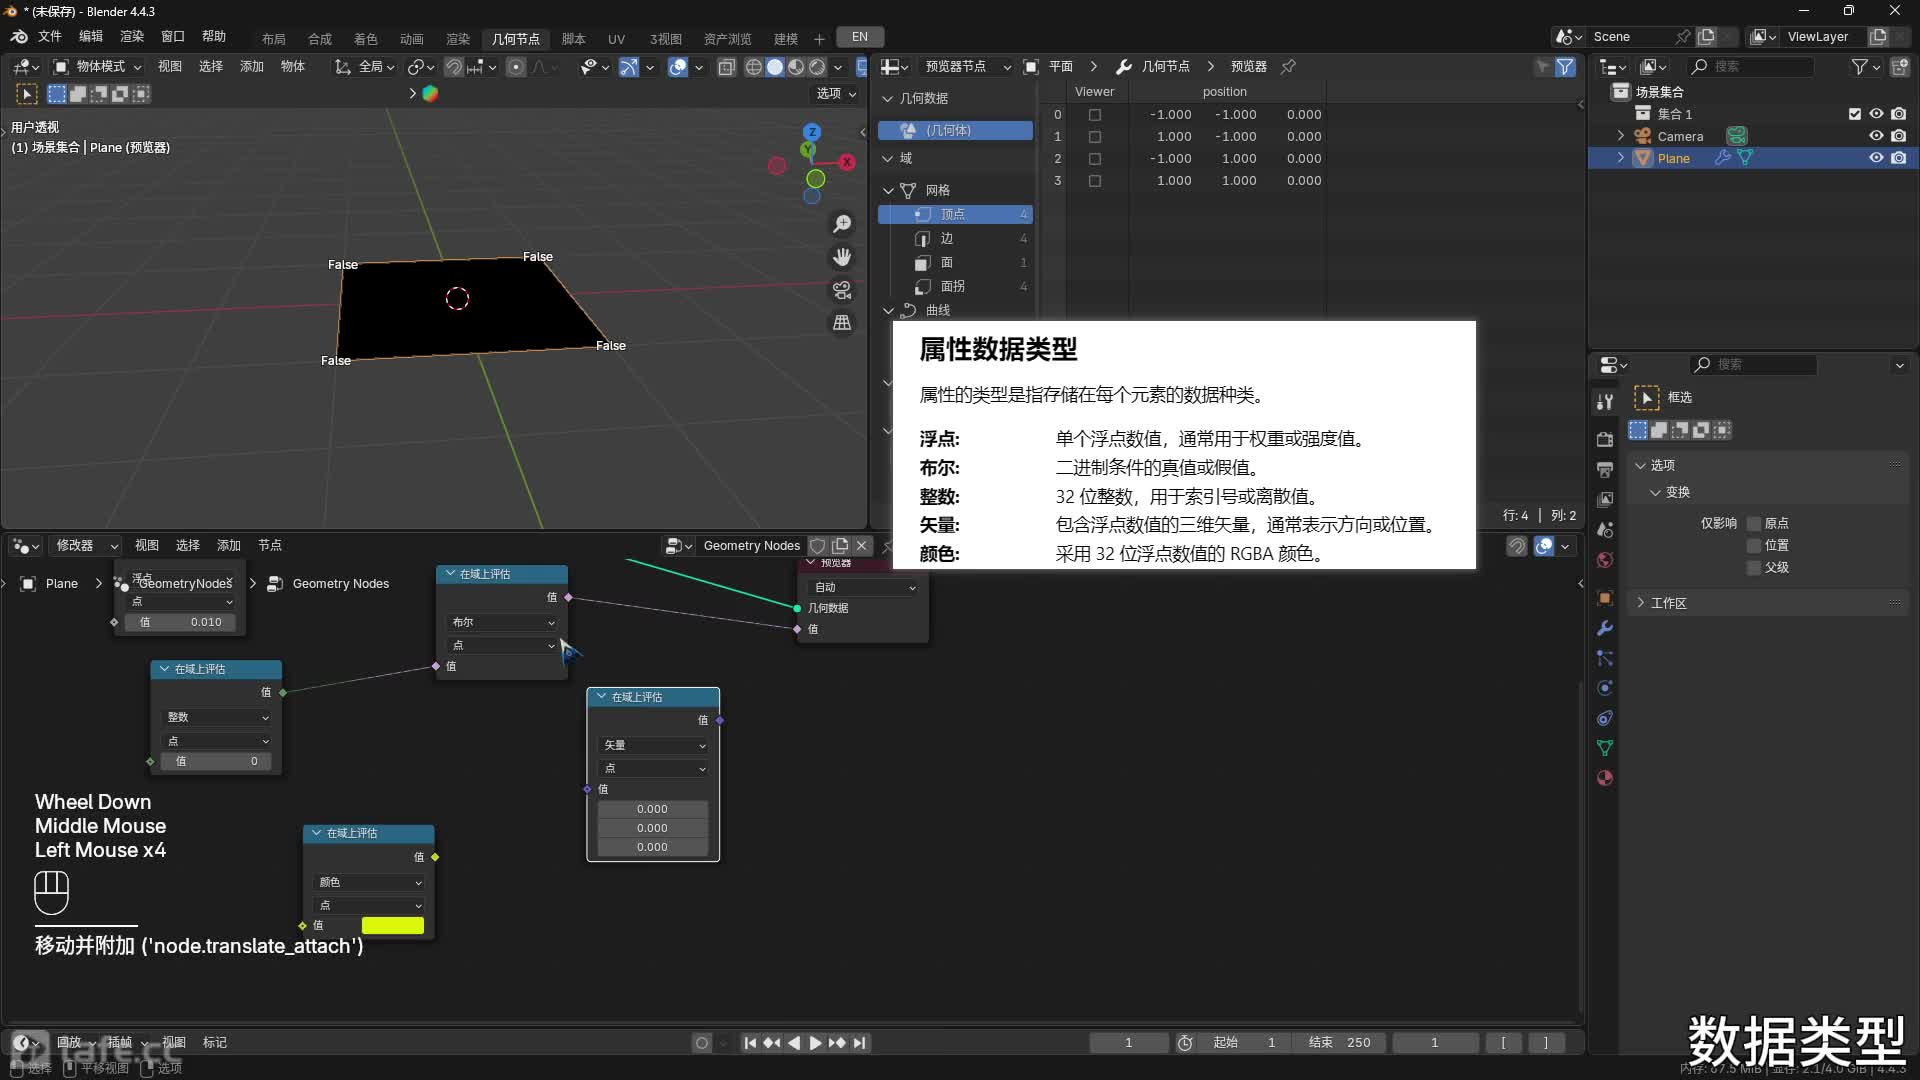Viewport: 1920px width, 1080px height.
Task: Open the 添加 menu in node editor
Action: click(x=229, y=545)
